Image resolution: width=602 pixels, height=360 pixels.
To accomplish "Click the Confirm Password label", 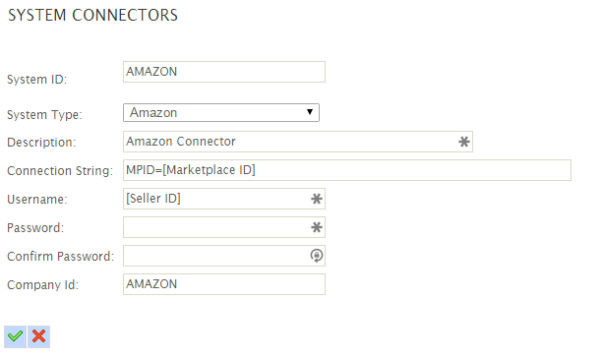I will (x=61, y=256).
